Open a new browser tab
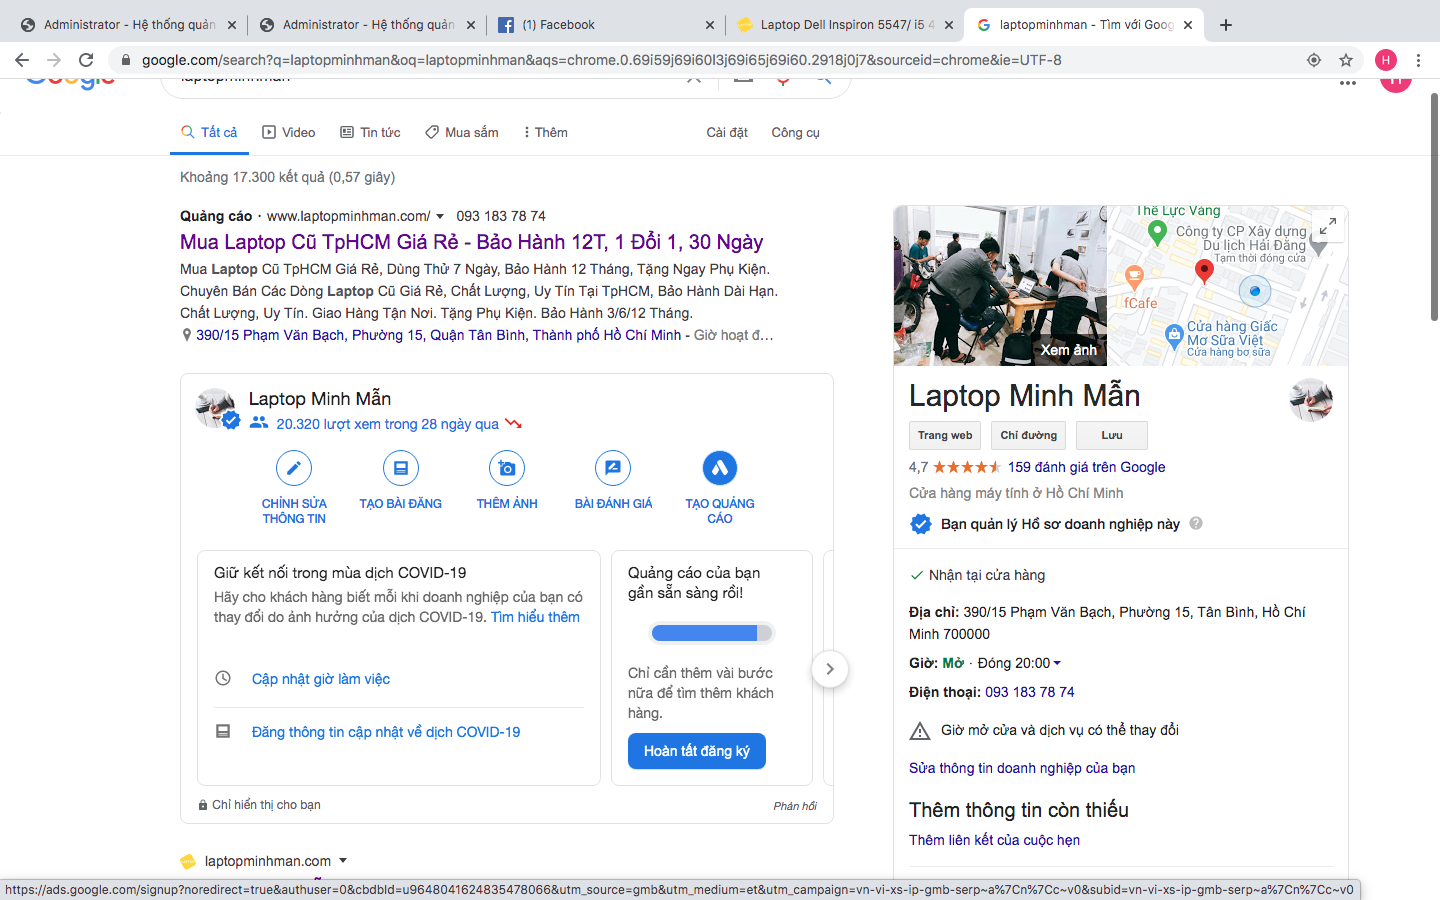Viewport: 1440px width, 900px height. 1226,25
